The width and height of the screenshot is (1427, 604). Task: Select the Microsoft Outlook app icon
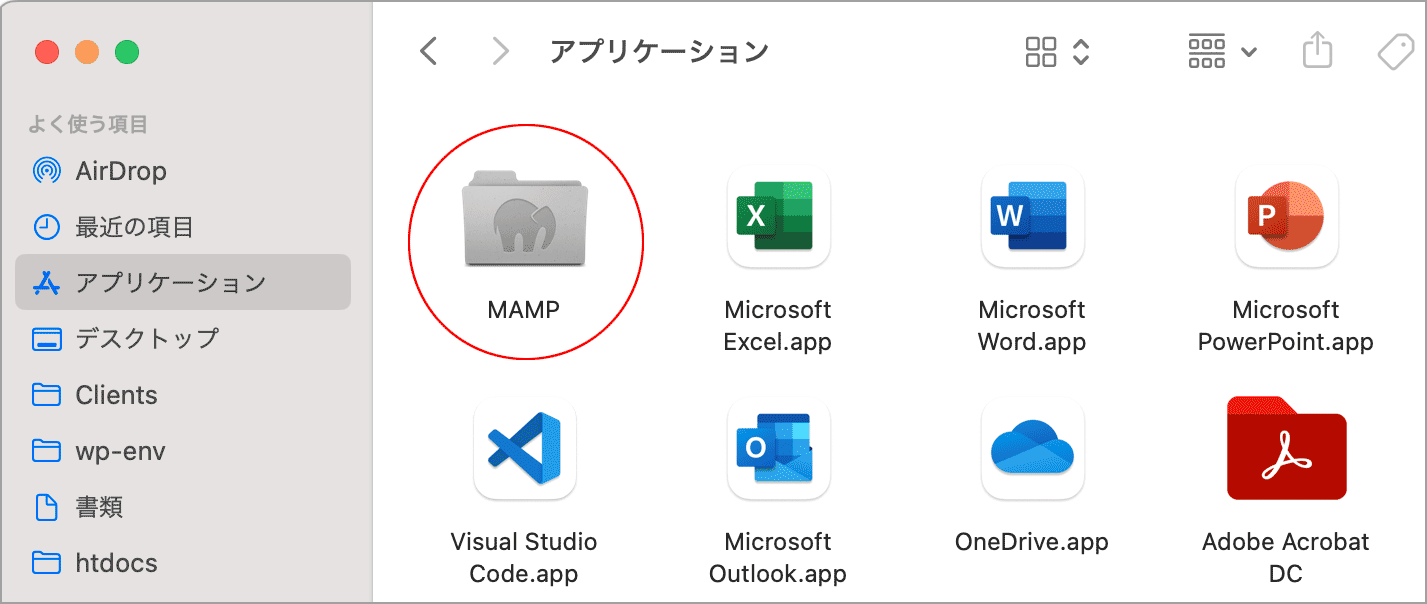point(778,449)
